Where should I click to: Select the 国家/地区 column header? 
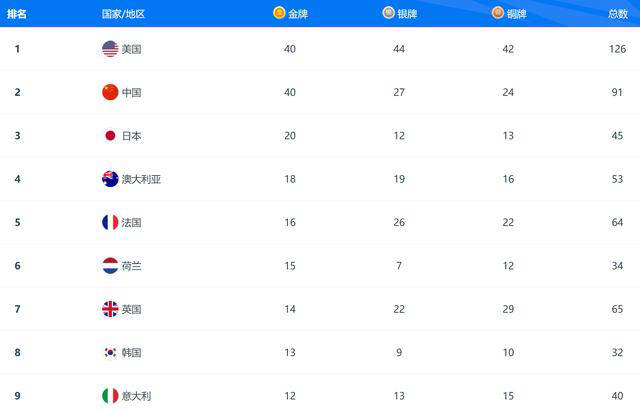[123, 14]
